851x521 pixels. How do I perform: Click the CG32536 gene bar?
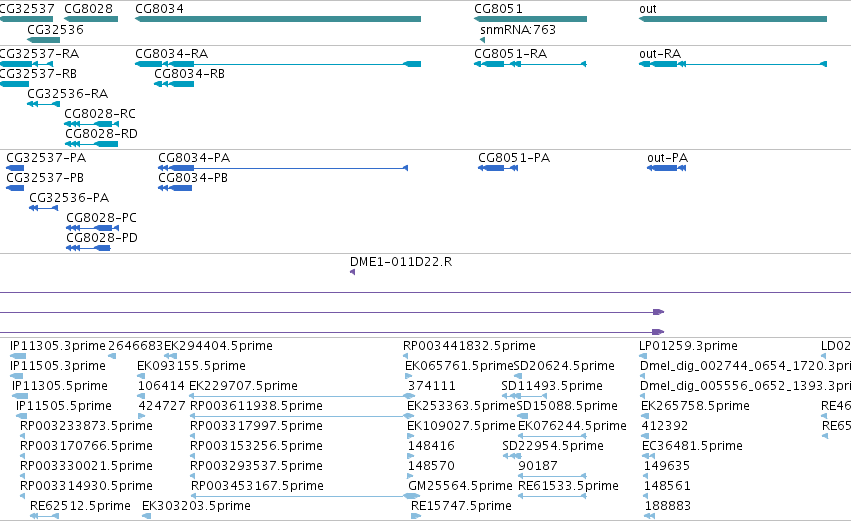(x=43, y=40)
